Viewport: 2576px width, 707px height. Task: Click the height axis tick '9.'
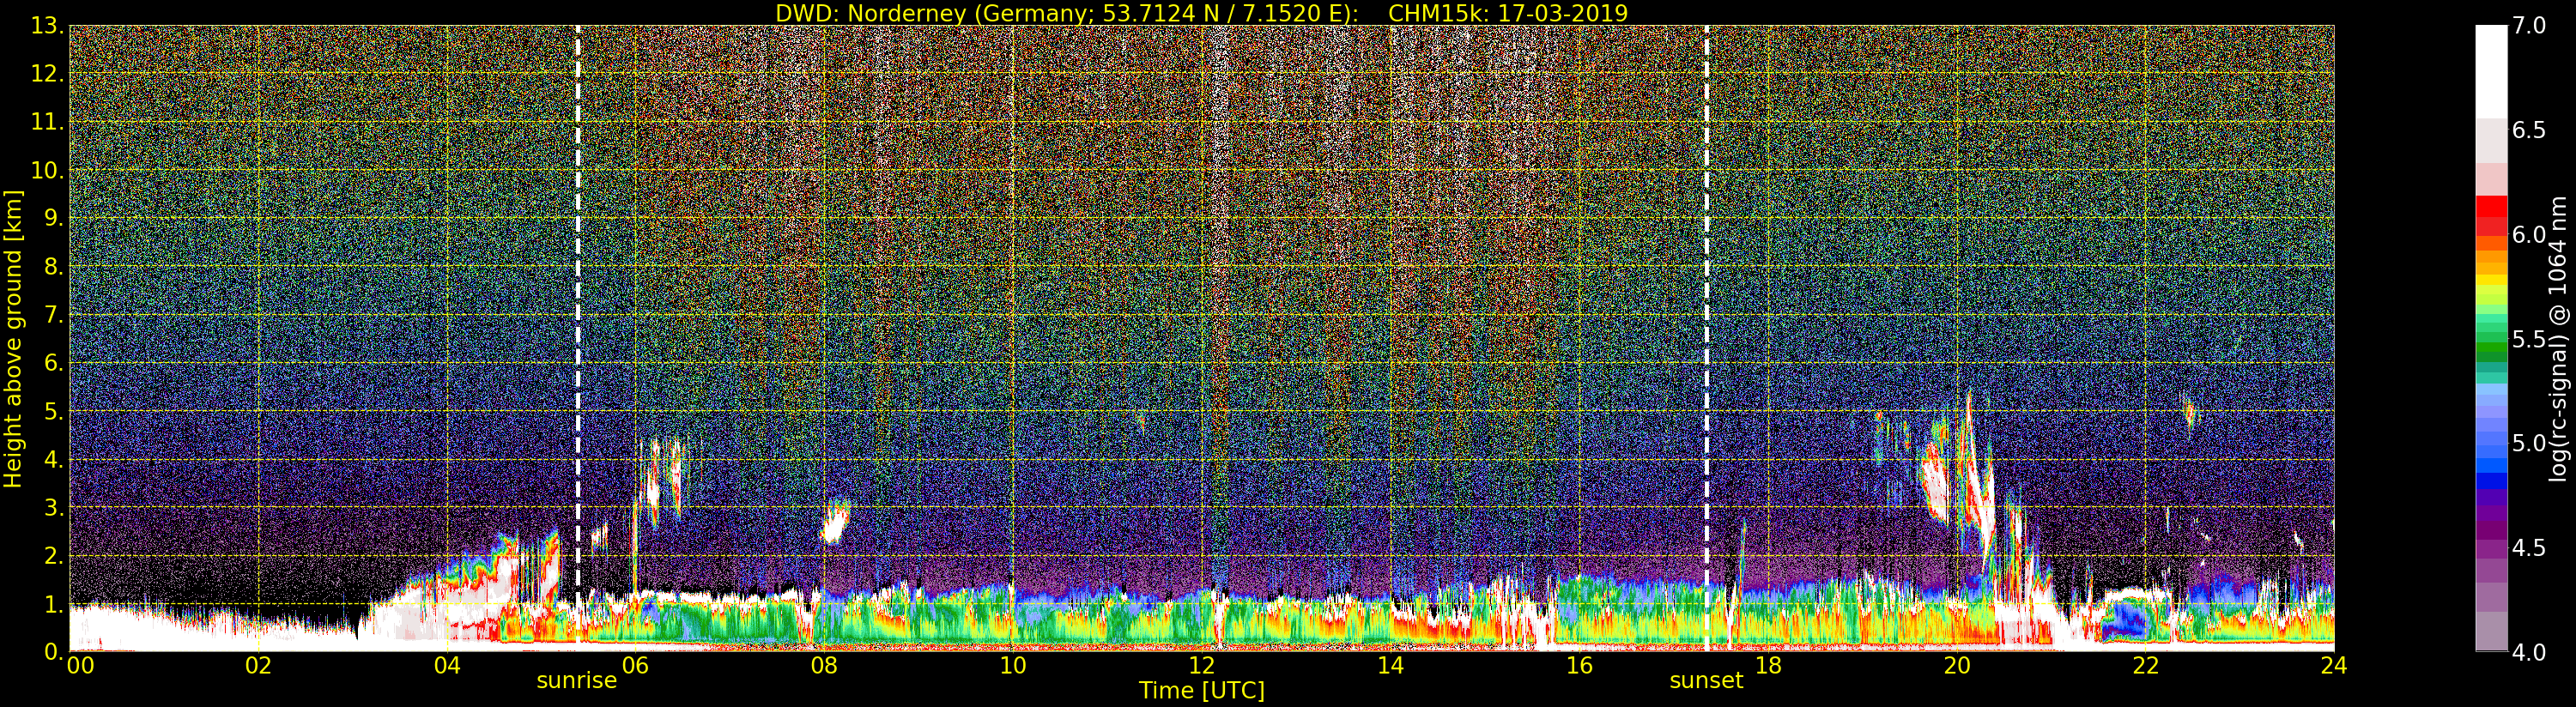[x=54, y=218]
